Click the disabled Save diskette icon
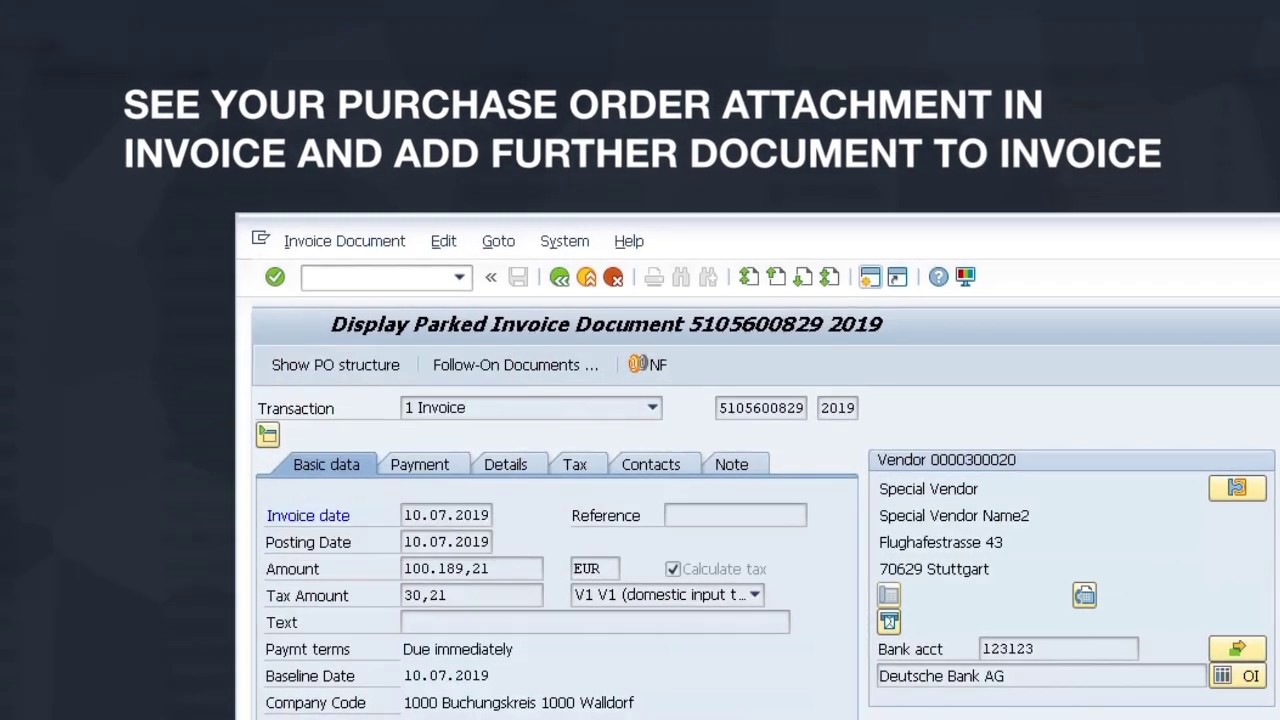Screen dimensions: 1280x720 518,277
